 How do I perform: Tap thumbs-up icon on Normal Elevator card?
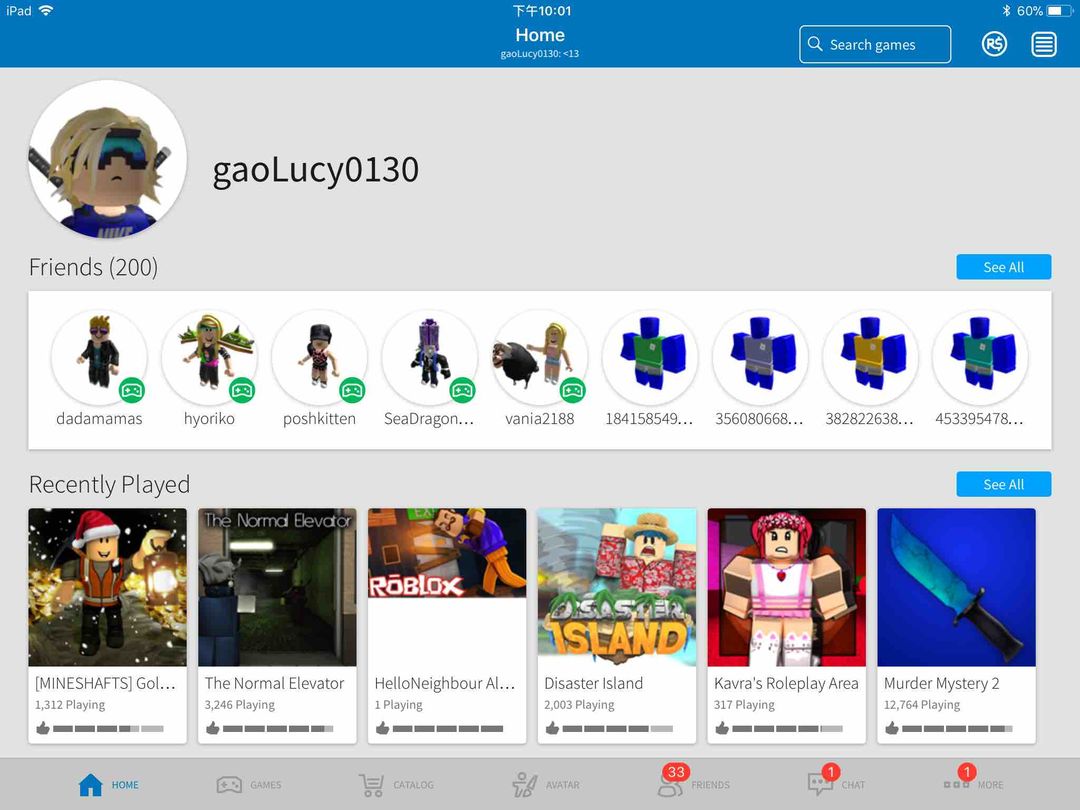[x=213, y=728]
